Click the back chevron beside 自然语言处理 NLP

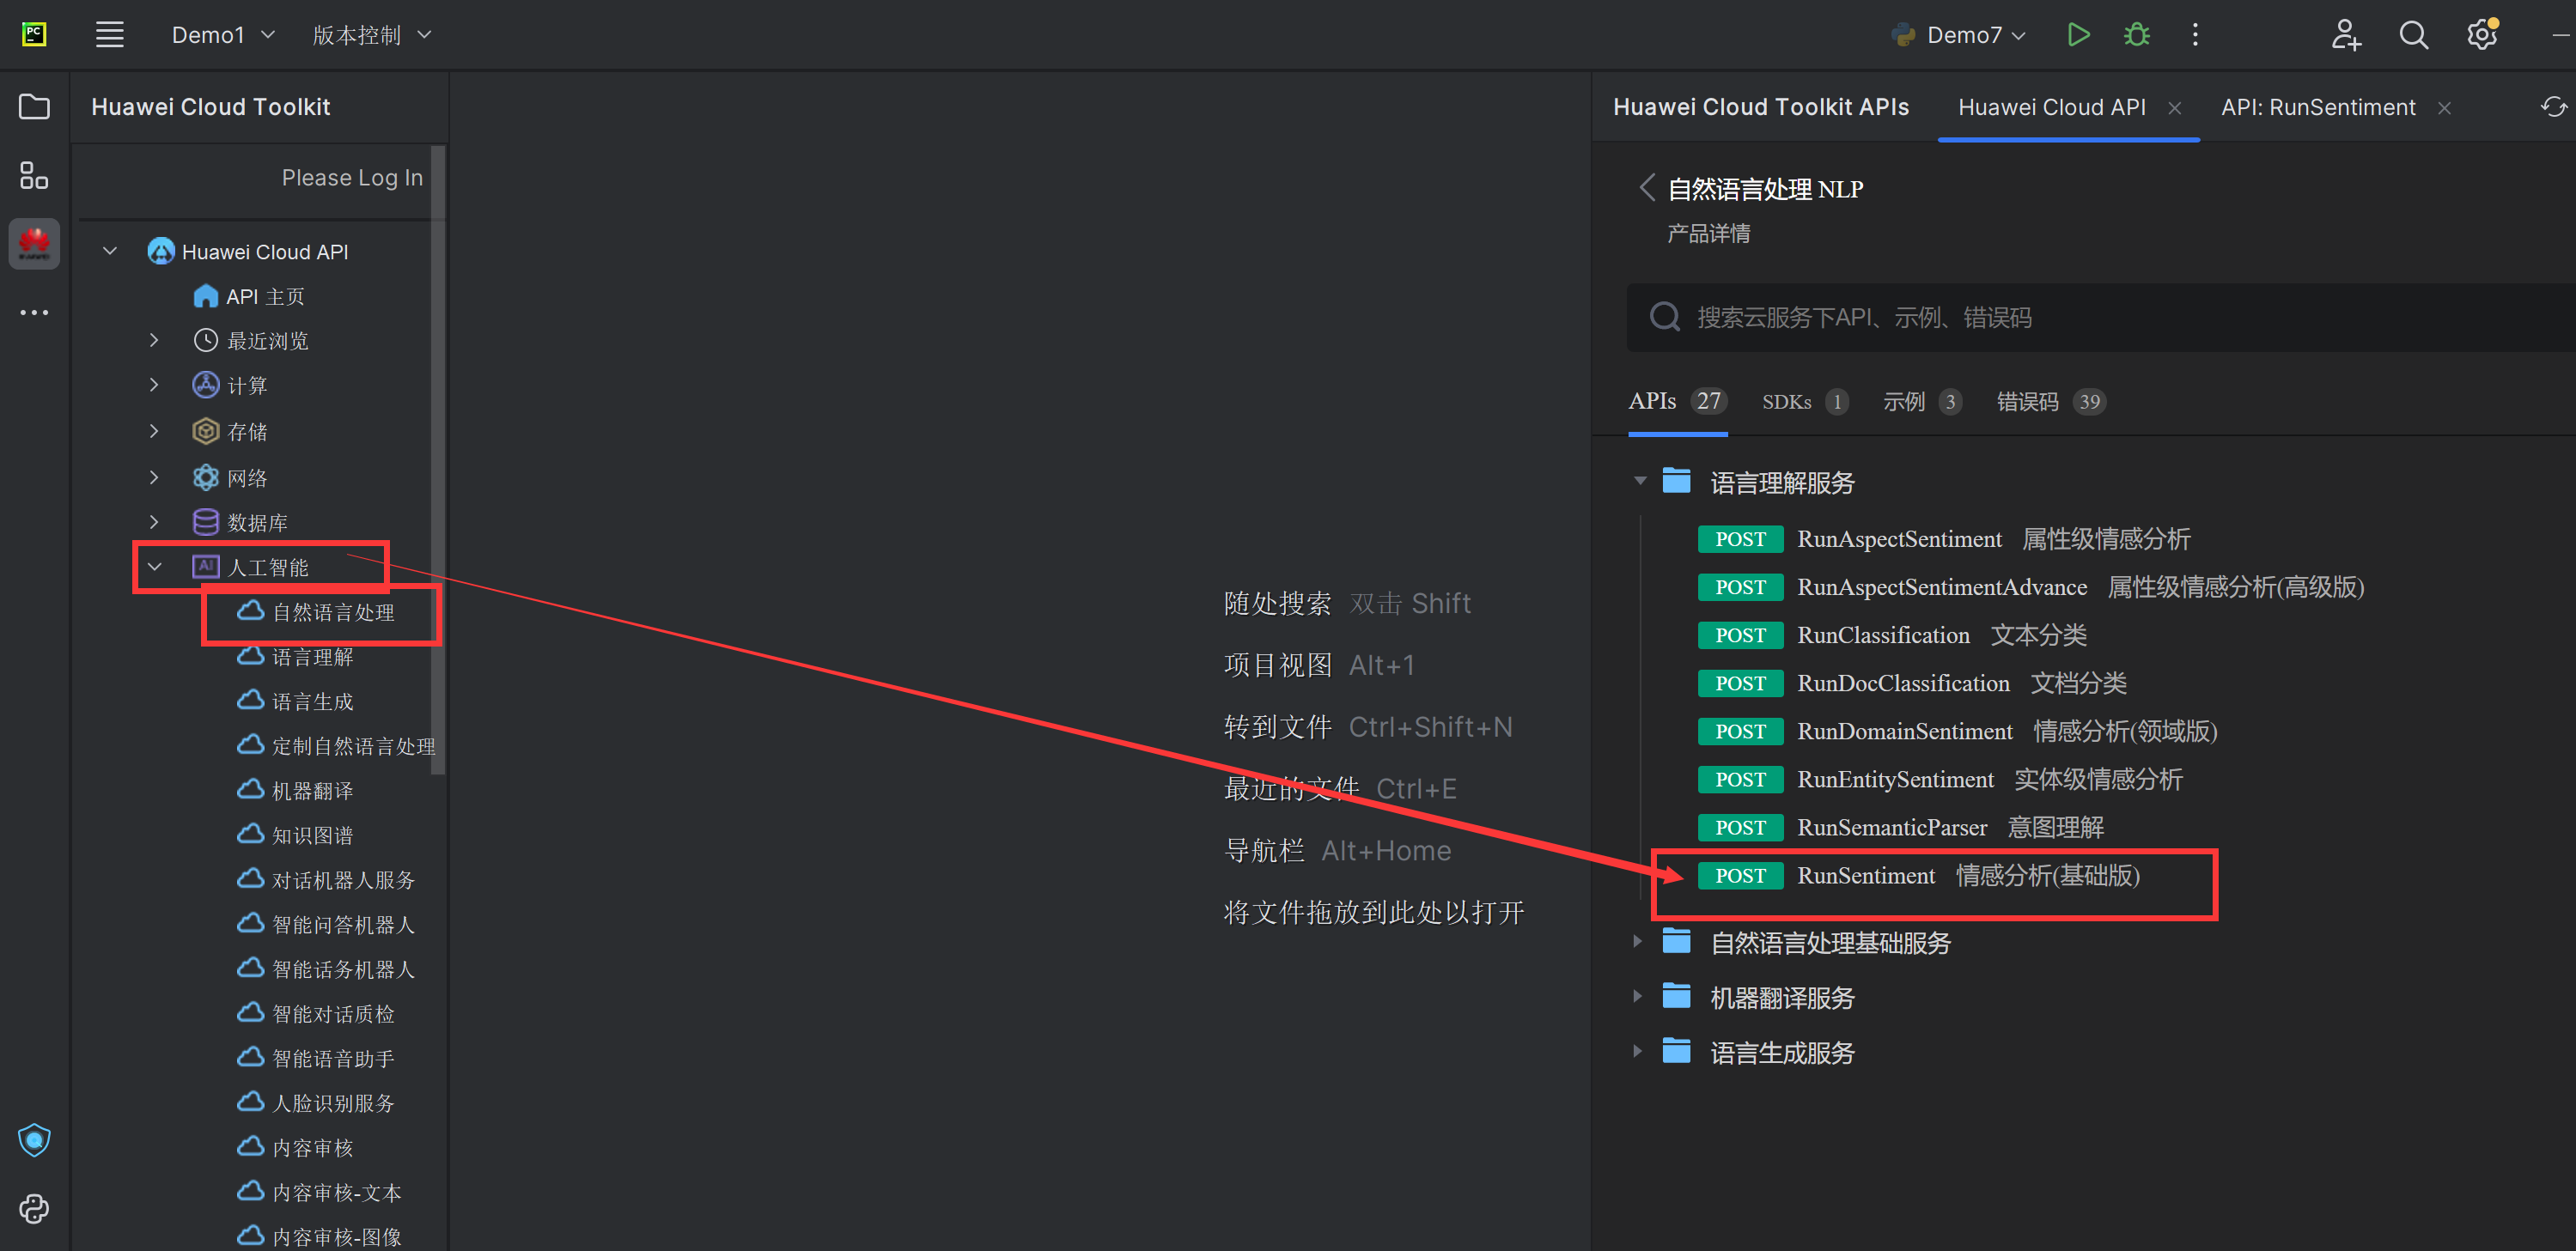pos(1646,187)
